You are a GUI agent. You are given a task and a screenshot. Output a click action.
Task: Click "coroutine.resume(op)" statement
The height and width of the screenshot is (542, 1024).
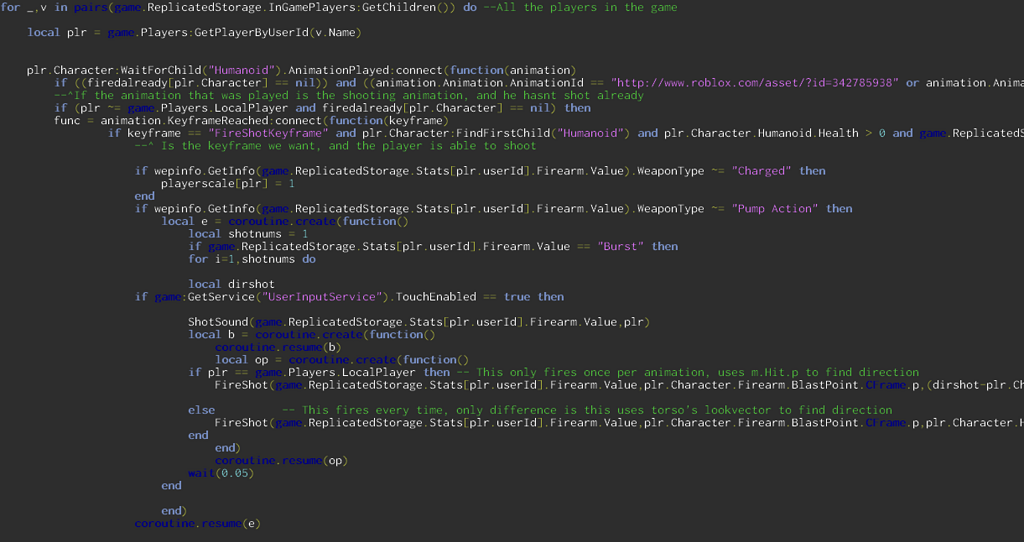[281, 460]
